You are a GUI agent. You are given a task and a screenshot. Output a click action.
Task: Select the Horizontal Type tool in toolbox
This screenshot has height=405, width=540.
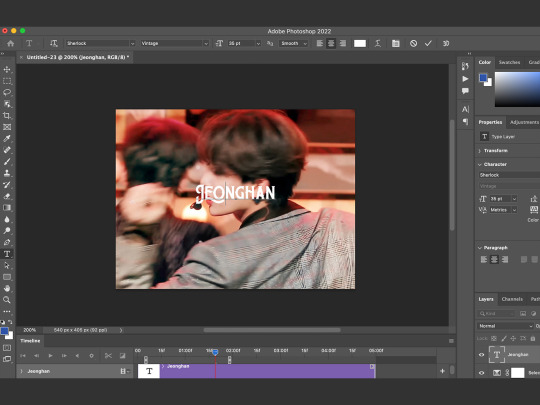(x=7, y=254)
